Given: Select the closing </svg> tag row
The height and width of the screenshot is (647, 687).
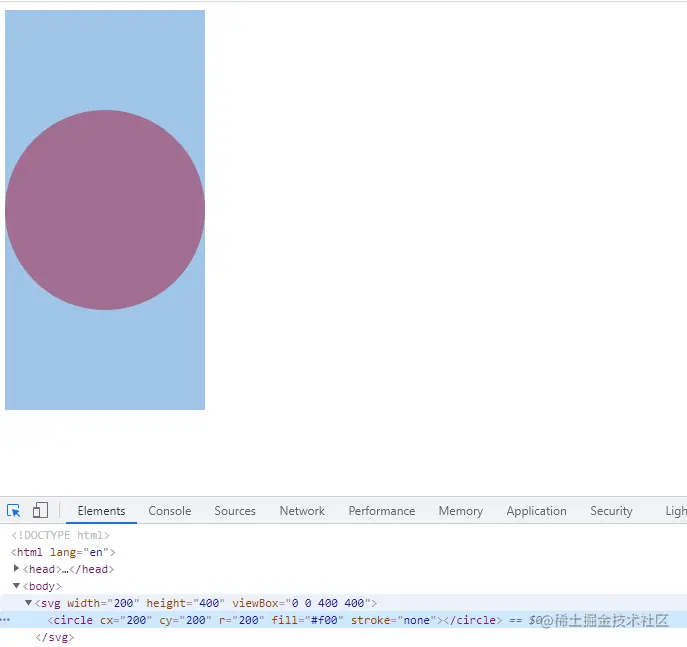Looking at the screenshot, I should 55,637.
